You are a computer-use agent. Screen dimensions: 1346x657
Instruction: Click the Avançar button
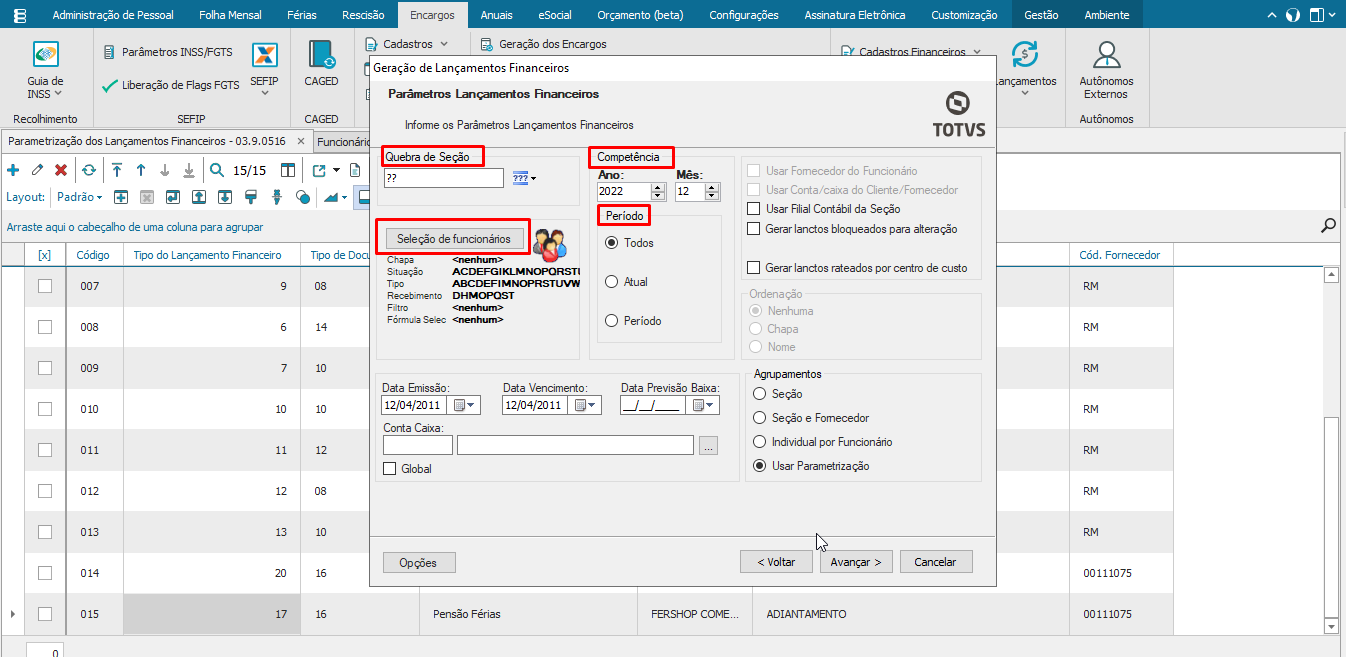pyautogui.click(x=856, y=562)
